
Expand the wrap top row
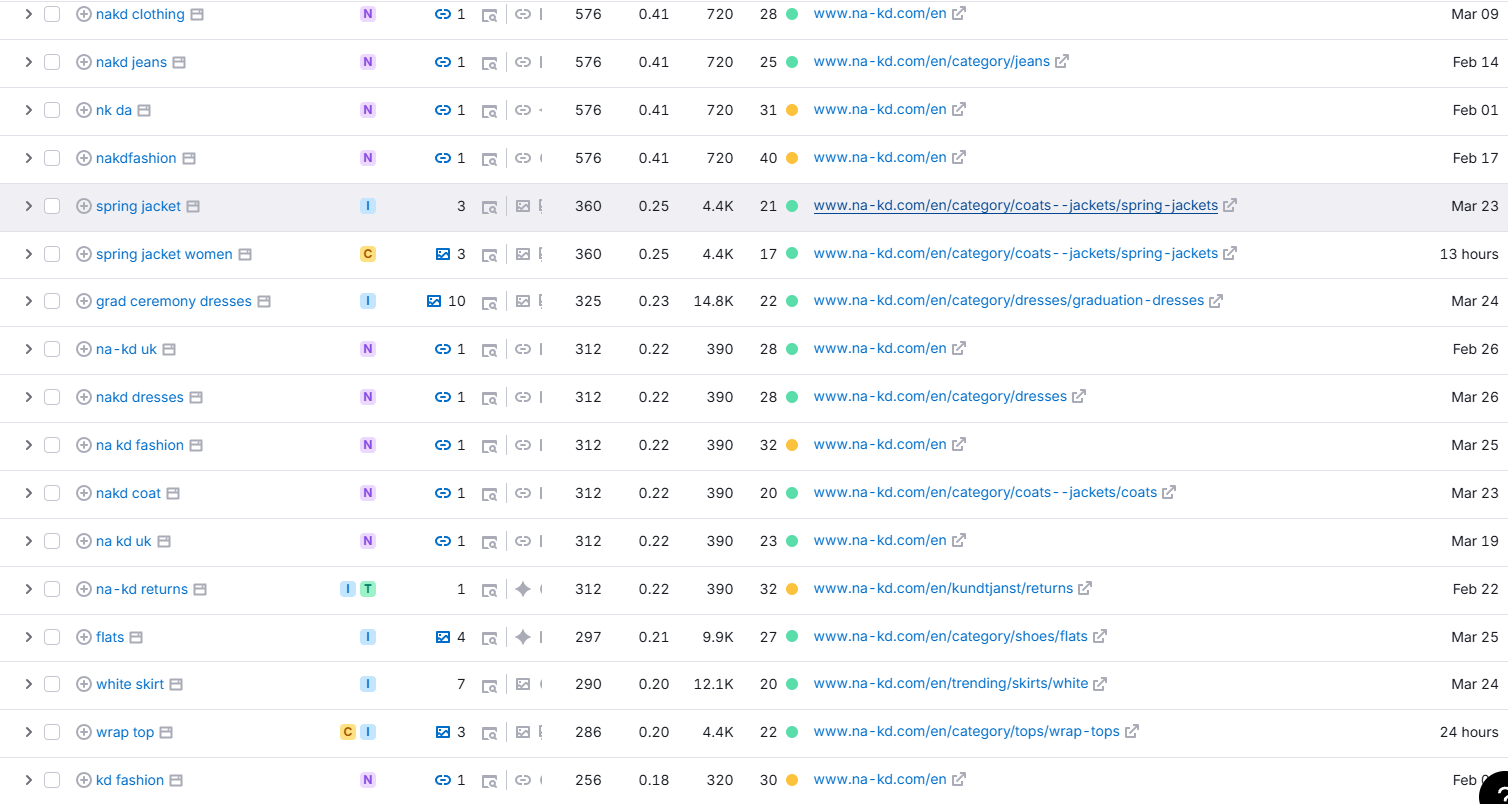[28, 732]
